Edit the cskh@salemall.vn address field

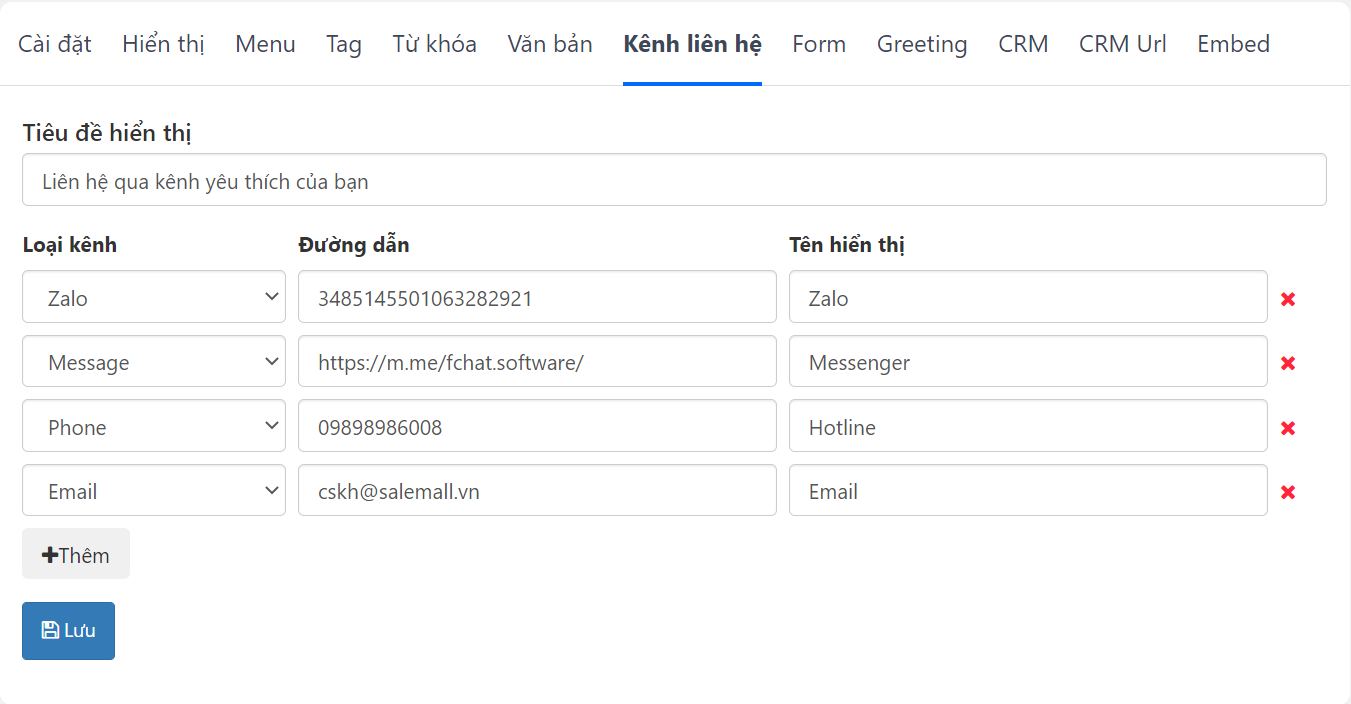point(537,490)
